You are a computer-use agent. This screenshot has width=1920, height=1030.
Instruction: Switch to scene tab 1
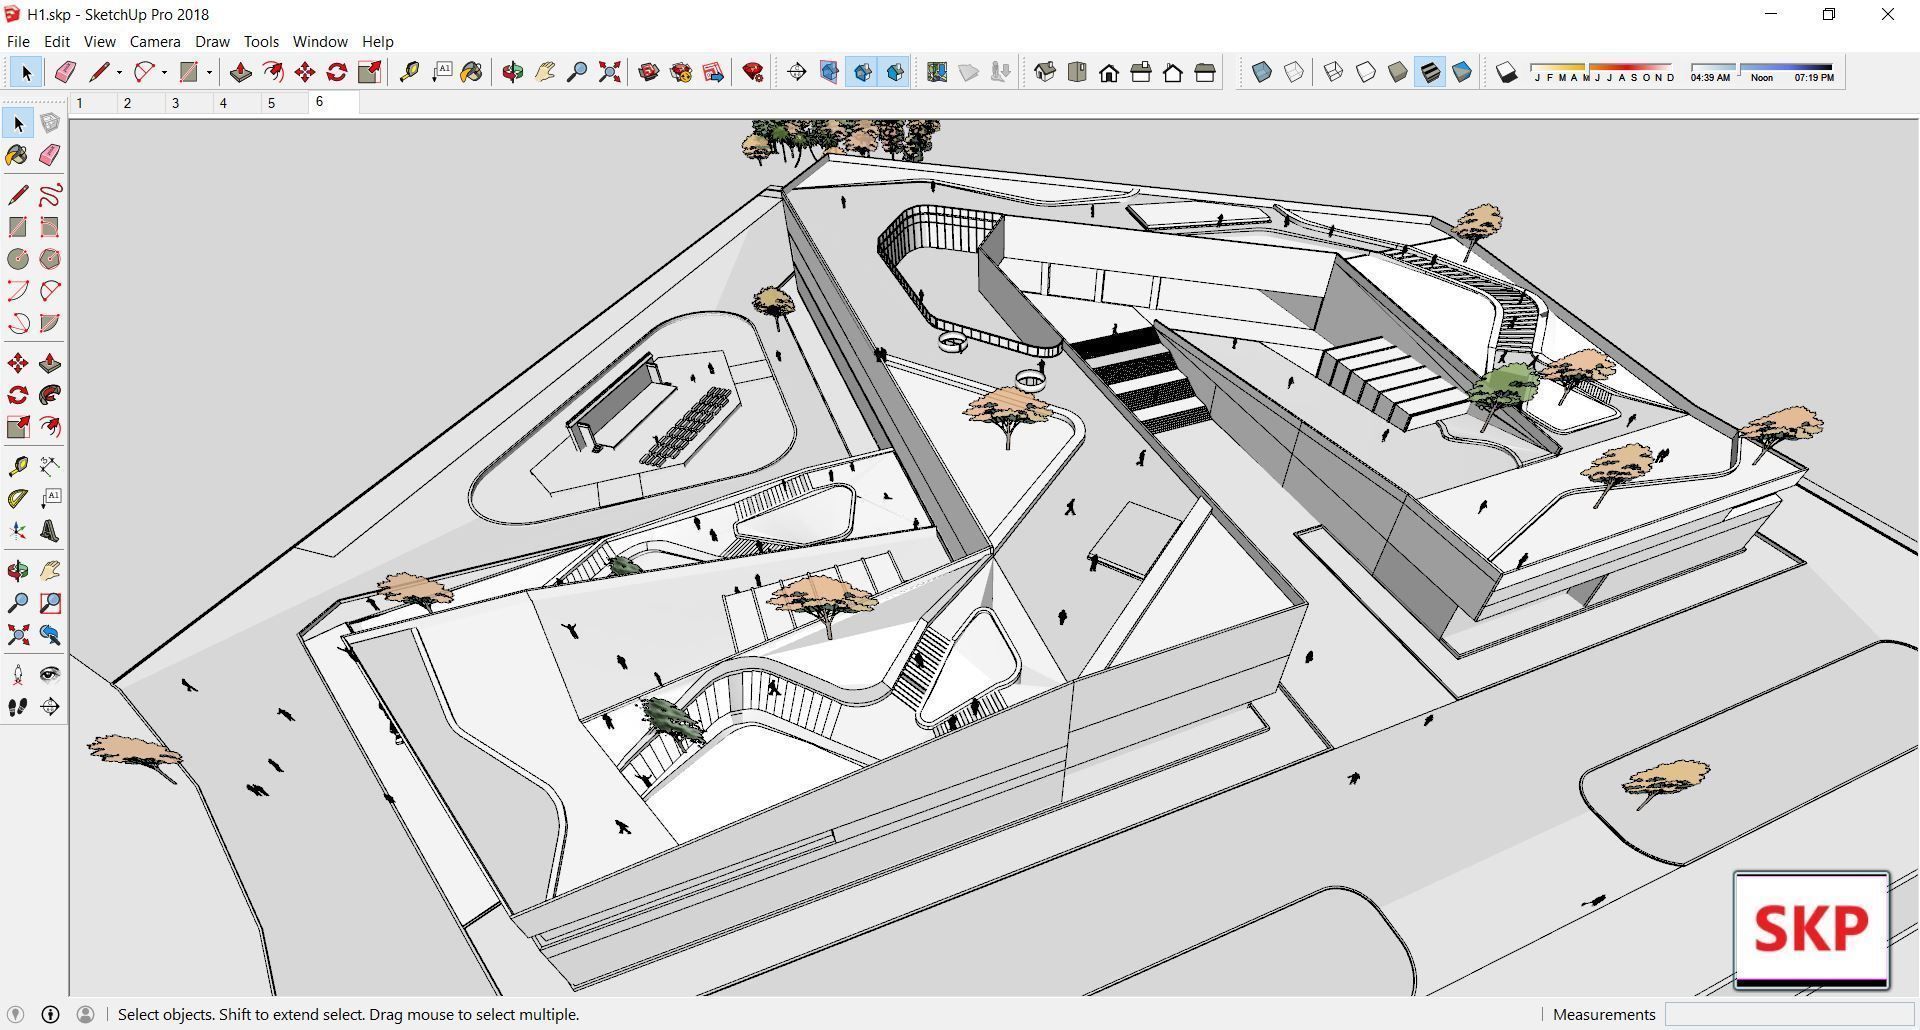[x=92, y=103]
